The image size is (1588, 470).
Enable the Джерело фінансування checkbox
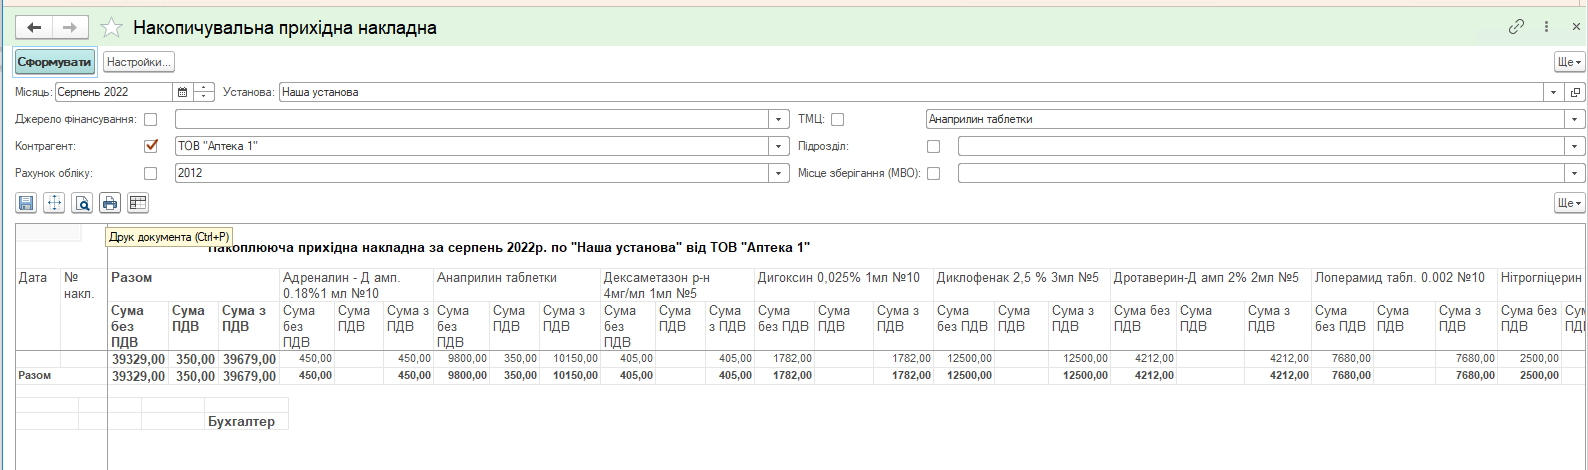pos(151,119)
